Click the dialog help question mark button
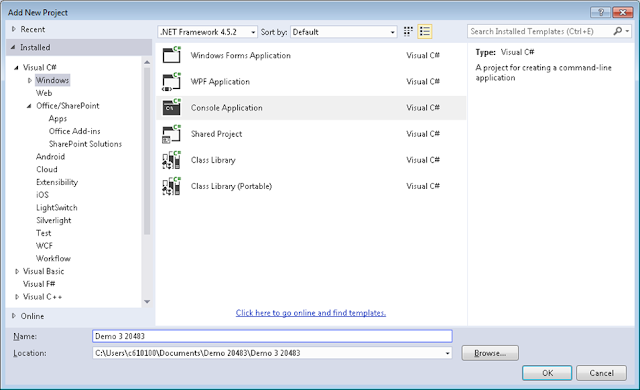The height and width of the screenshot is (390, 640). coord(600,12)
